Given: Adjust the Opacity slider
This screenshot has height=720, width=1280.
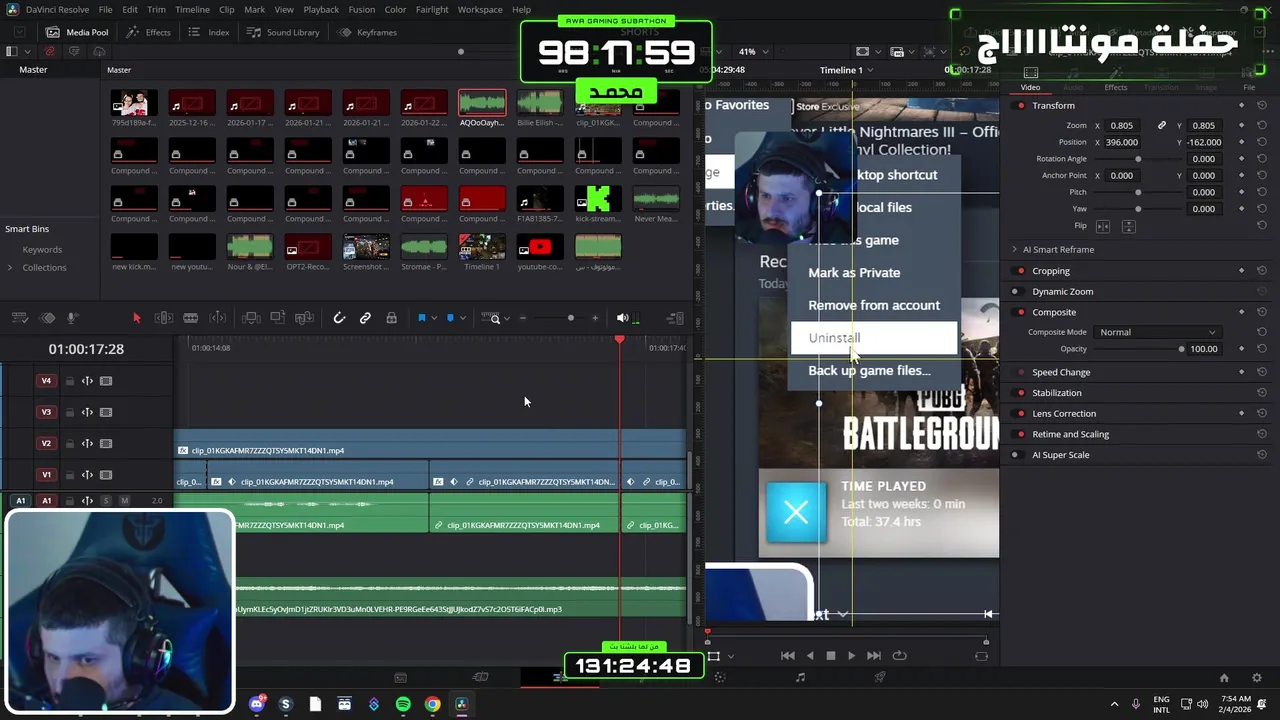Looking at the screenshot, I should click(1182, 349).
